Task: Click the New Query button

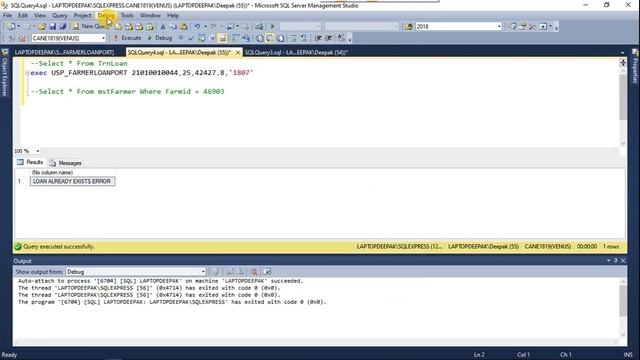Action: [90, 27]
